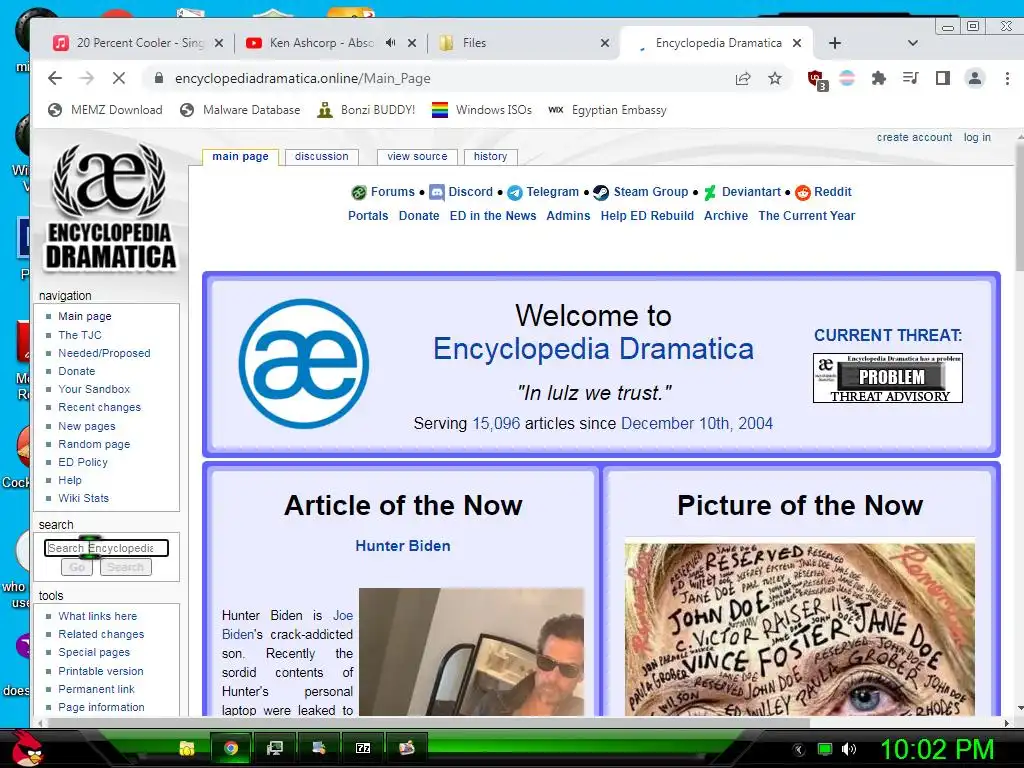Open a new browser tab
1024x768 pixels.
pyautogui.click(x=835, y=43)
